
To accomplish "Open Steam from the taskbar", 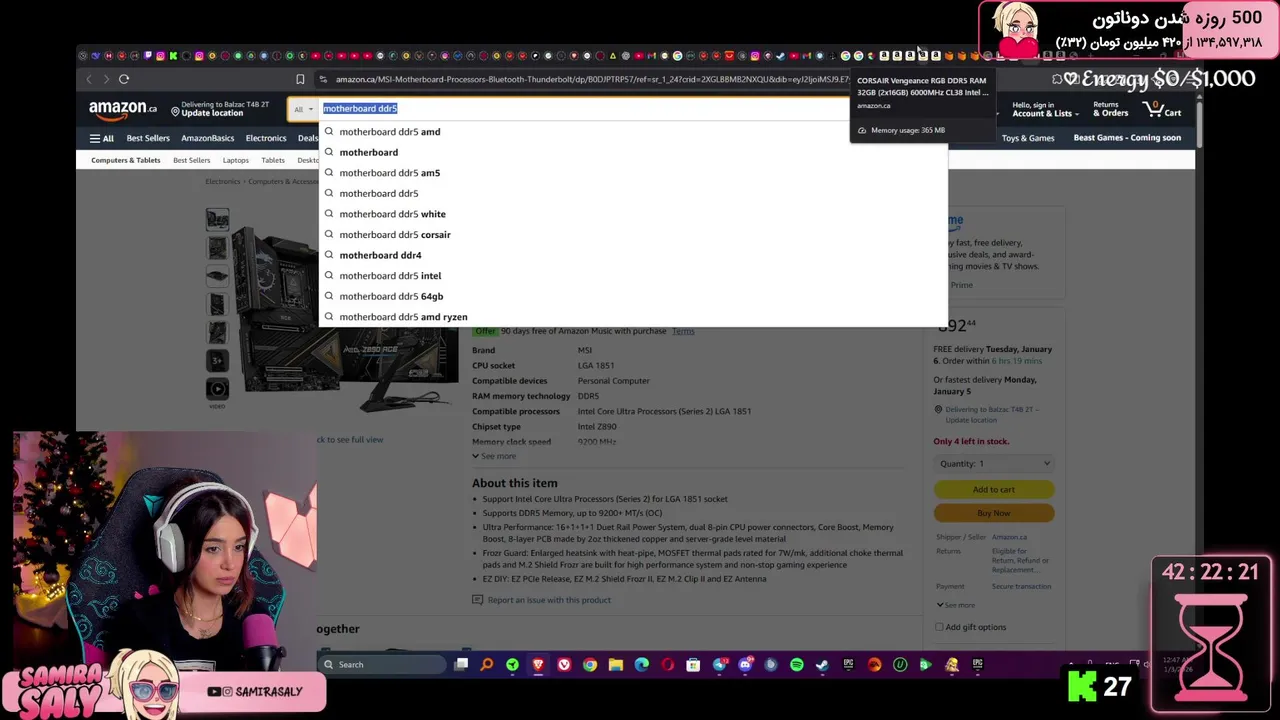I will [x=822, y=664].
